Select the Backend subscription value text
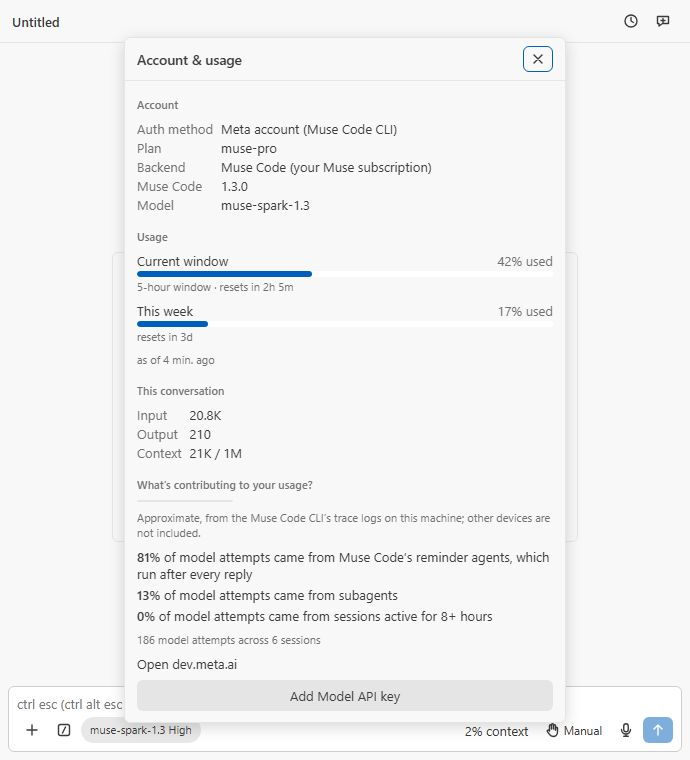 pos(326,168)
